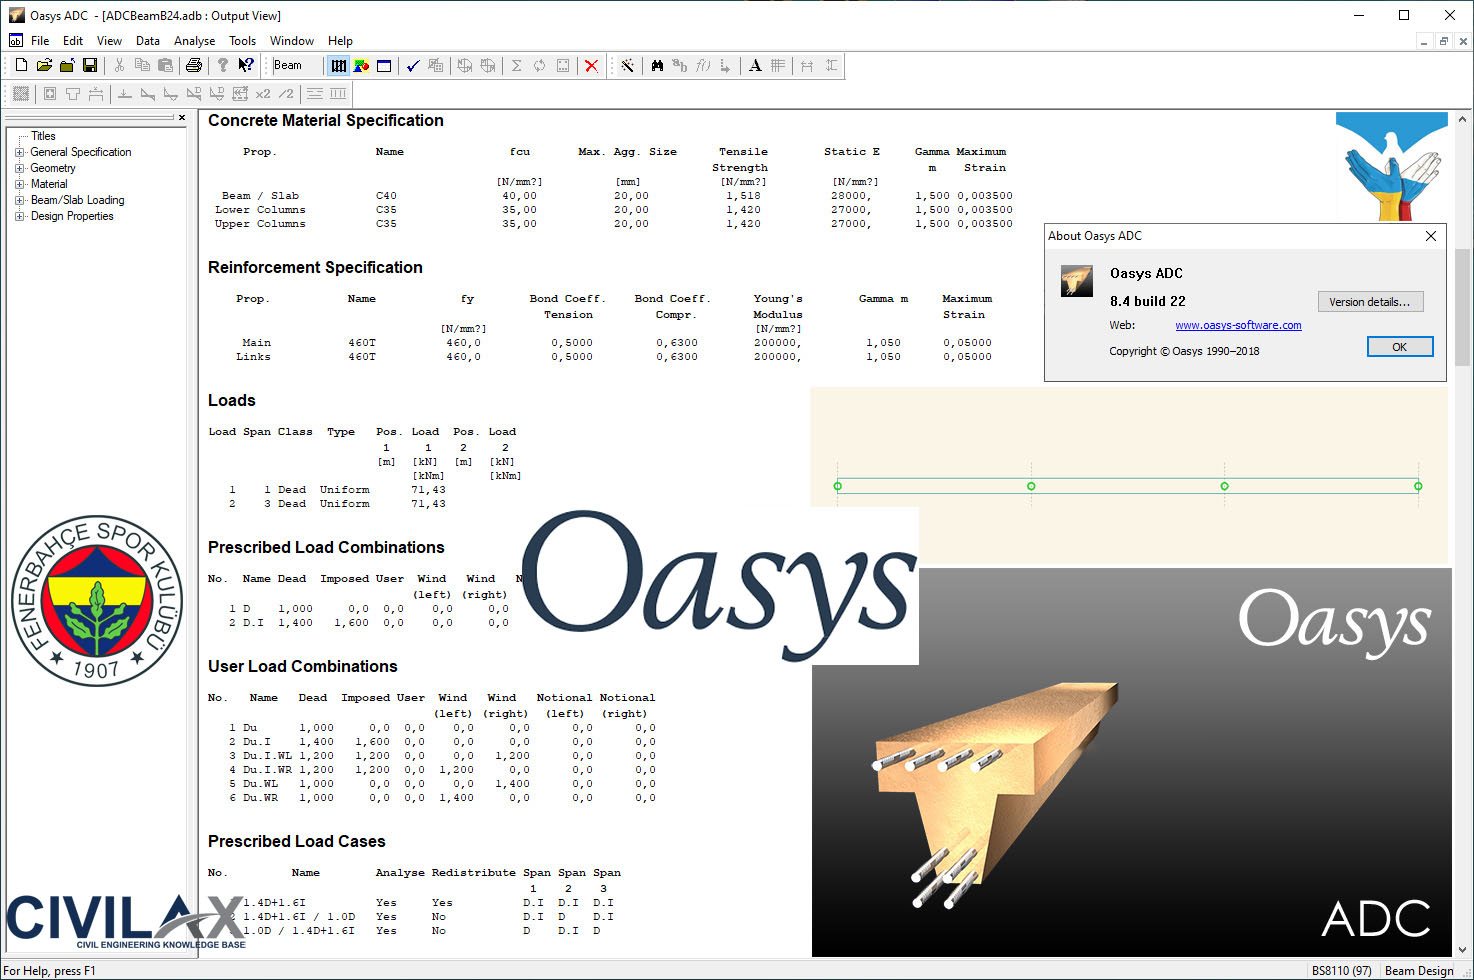Toggle the graphic view toolbar icon

[x=361, y=65]
